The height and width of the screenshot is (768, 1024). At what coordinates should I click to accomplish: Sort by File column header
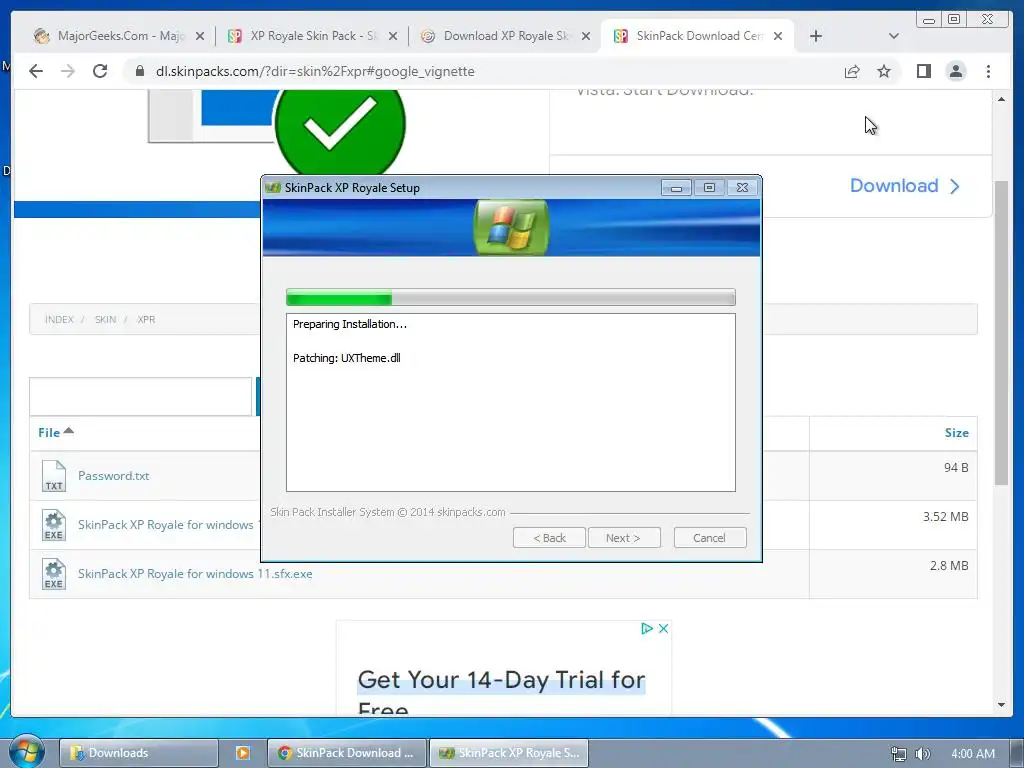click(x=56, y=432)
